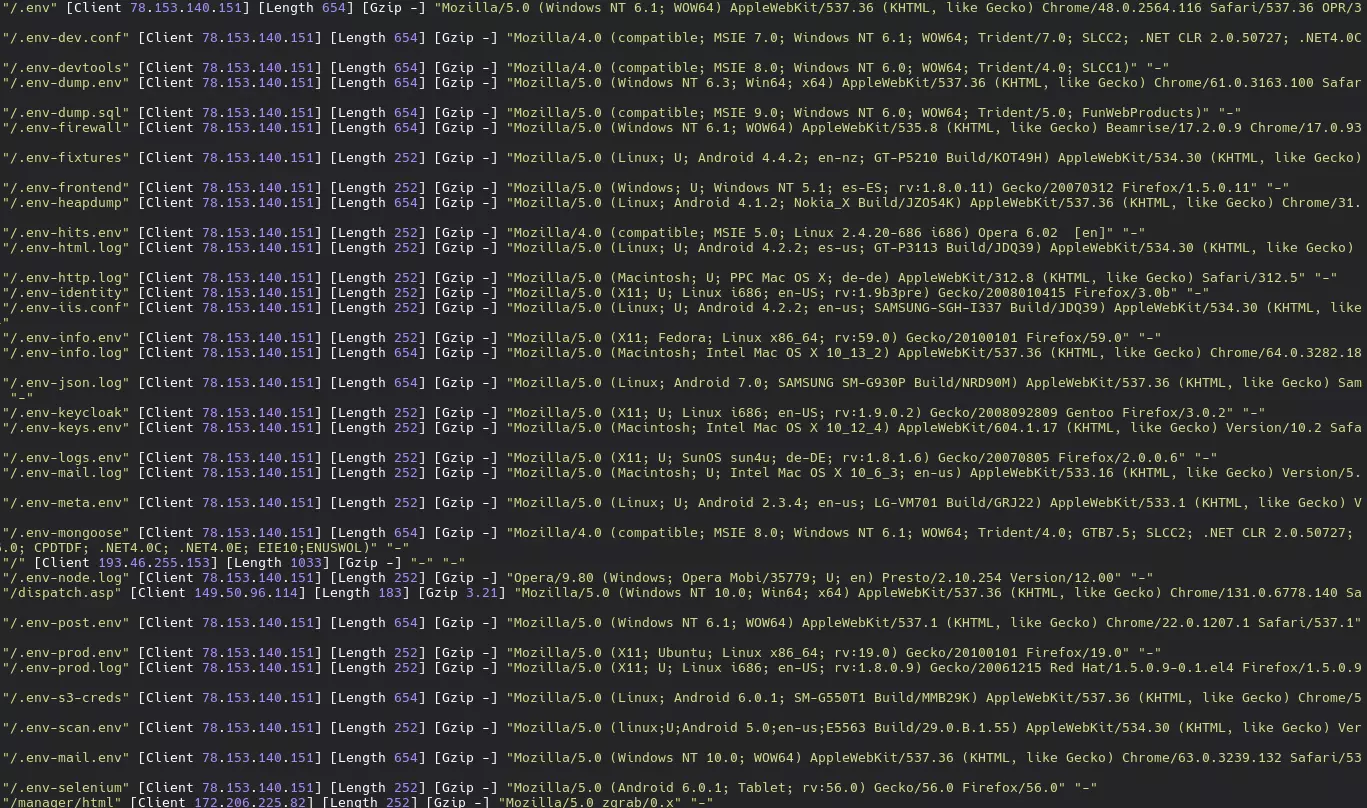Click the "/.env-prod.log" request path
Image resolution: width=1367 pixels, height=808 pixels.
click(x=65, y=668)
